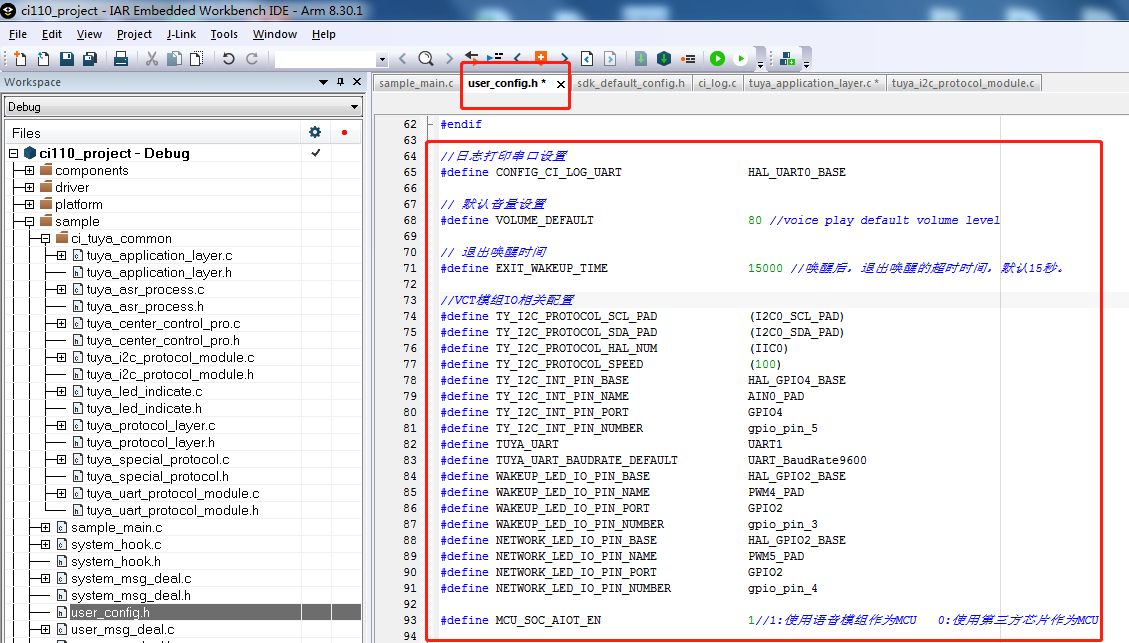The image size is (1129, 643).
Task: Go to next search result arrow
Action: click(449, 59)
